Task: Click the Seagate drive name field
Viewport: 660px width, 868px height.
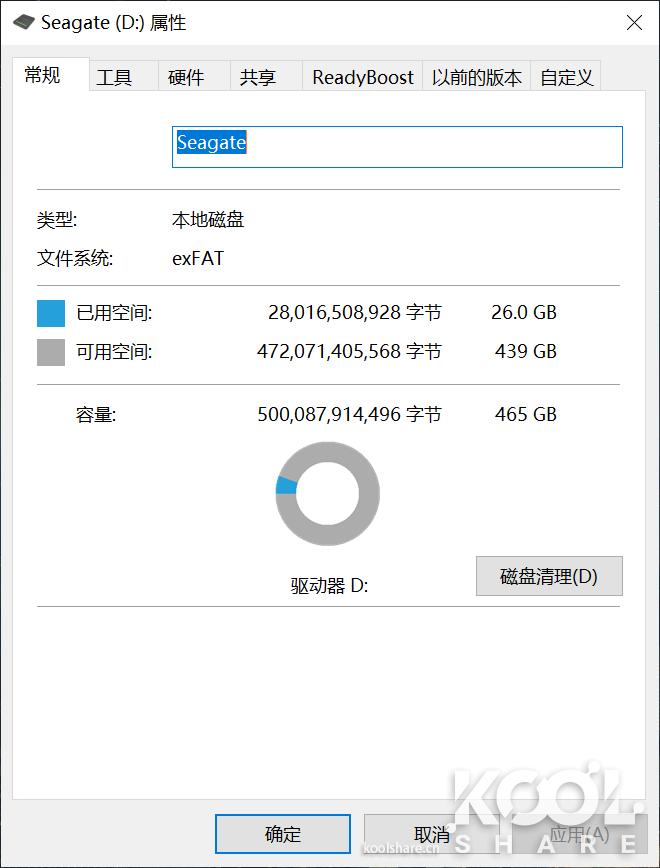Action: point(397,147)
